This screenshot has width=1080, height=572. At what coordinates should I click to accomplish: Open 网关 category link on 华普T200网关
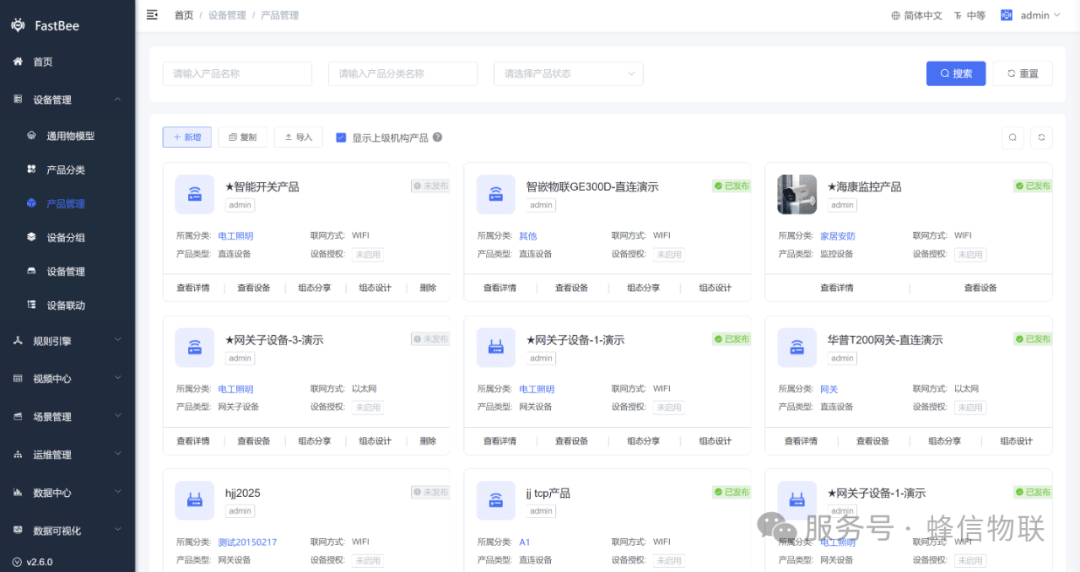(x=829, y=389)
